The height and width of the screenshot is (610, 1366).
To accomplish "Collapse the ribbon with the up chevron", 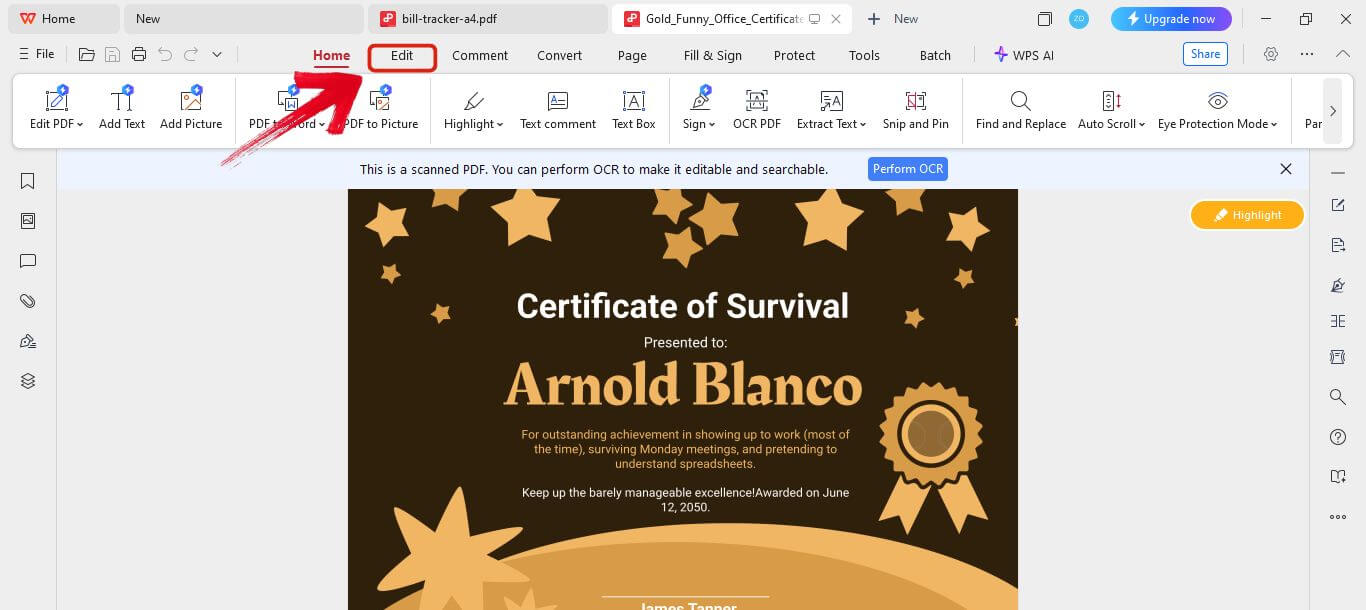I will coord(1342,54).
